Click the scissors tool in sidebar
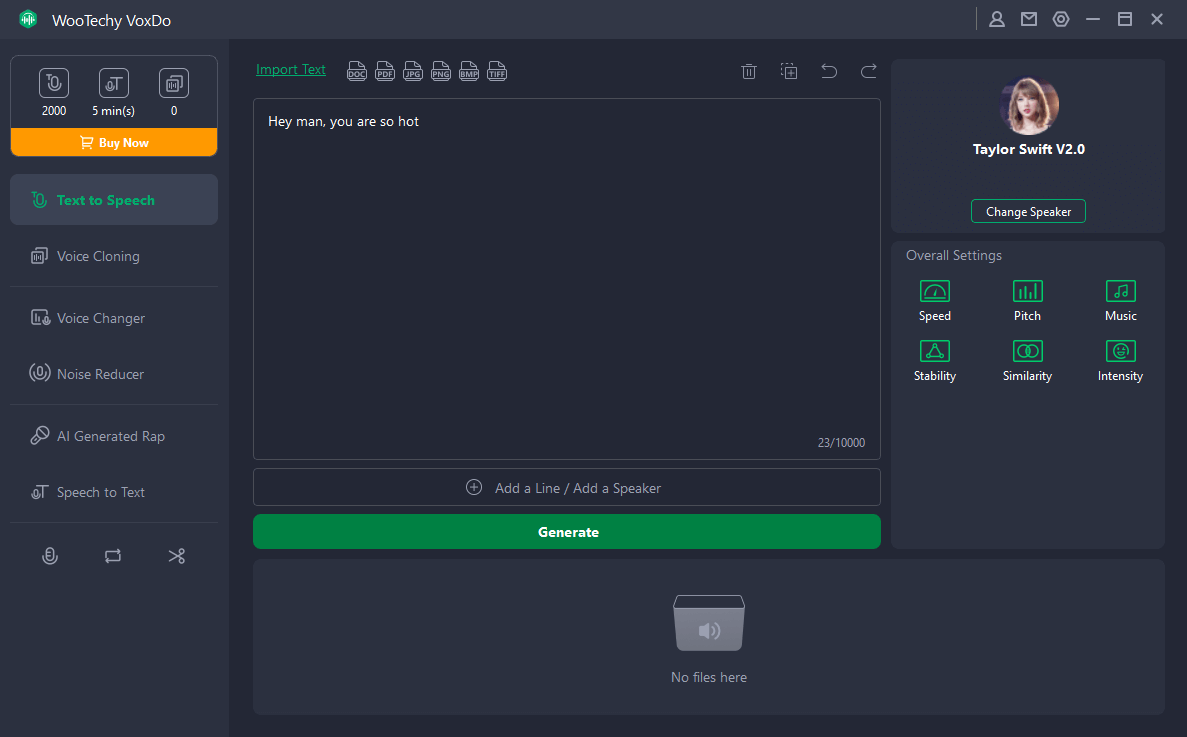The width and height of the screenshot is (1187, 737). (177, 556)
